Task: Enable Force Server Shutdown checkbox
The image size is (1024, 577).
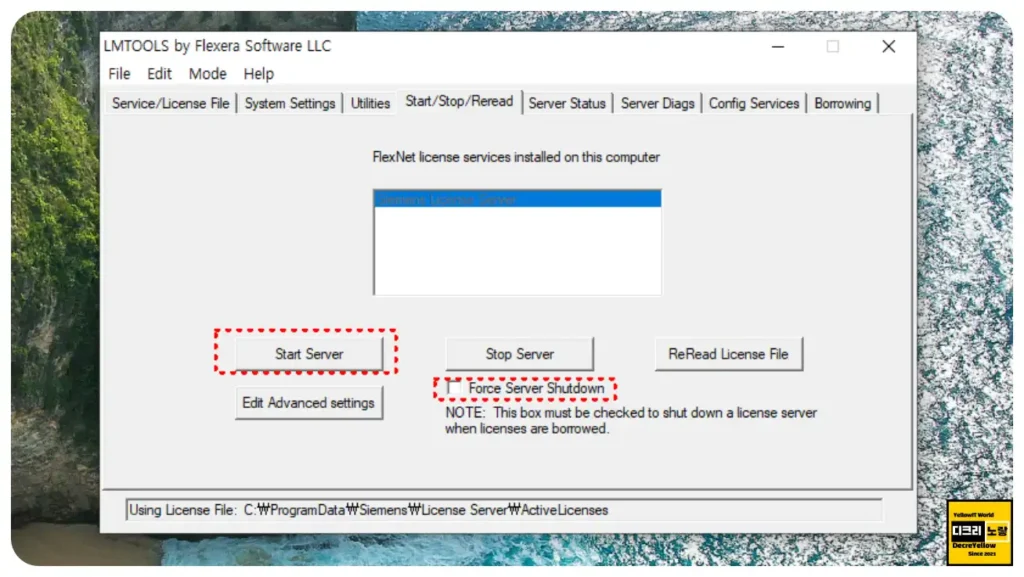Action: tap(454, 388)
